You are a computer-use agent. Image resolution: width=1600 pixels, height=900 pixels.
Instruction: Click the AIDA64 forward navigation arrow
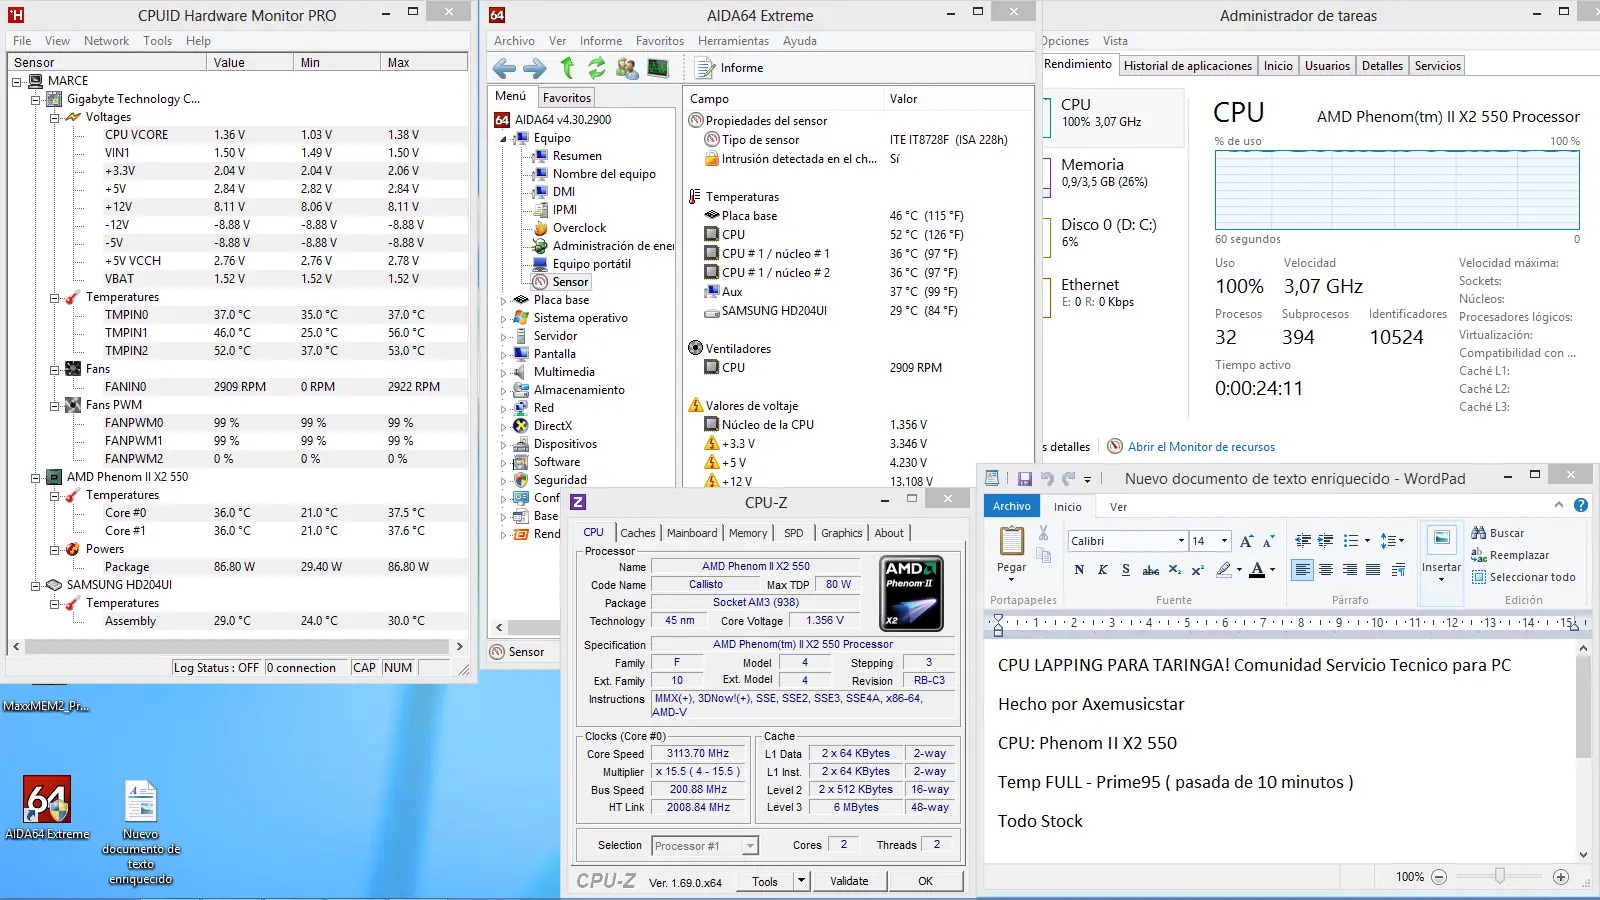click(x=535, y=68)
